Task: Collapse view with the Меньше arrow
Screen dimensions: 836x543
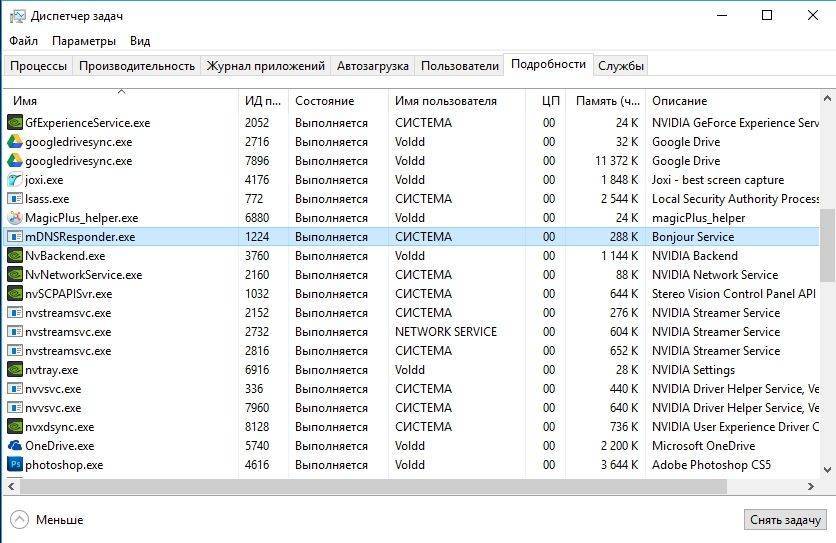Action: pyautogui.click(x=19, y=520)
